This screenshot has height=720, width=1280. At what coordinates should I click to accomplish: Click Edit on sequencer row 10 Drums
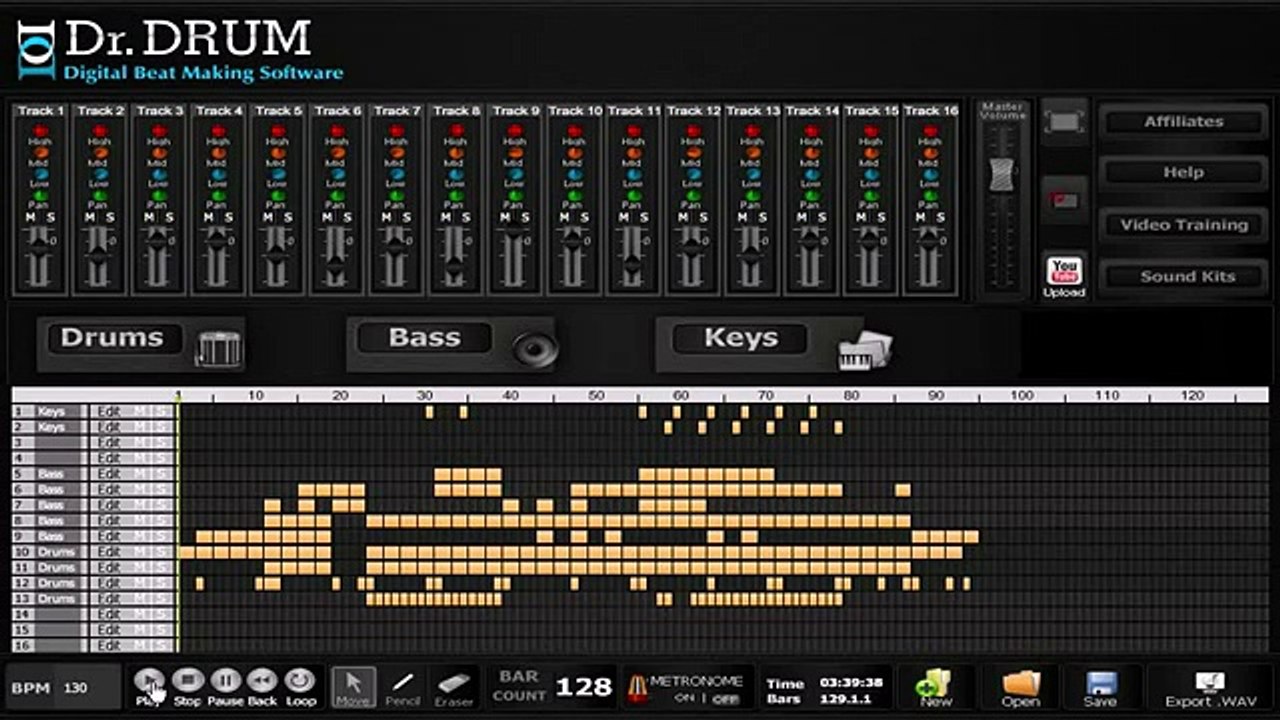tap(108, 552)
